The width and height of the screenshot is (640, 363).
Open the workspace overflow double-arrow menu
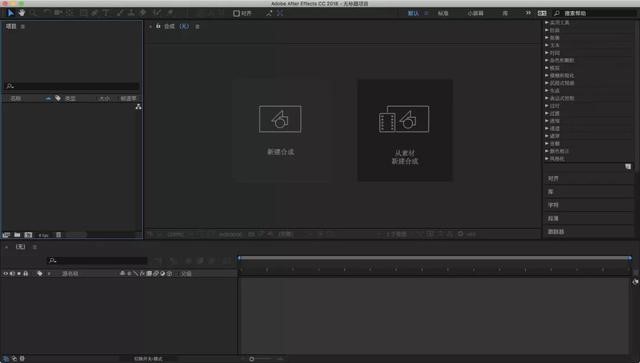[x=528, y=13]
